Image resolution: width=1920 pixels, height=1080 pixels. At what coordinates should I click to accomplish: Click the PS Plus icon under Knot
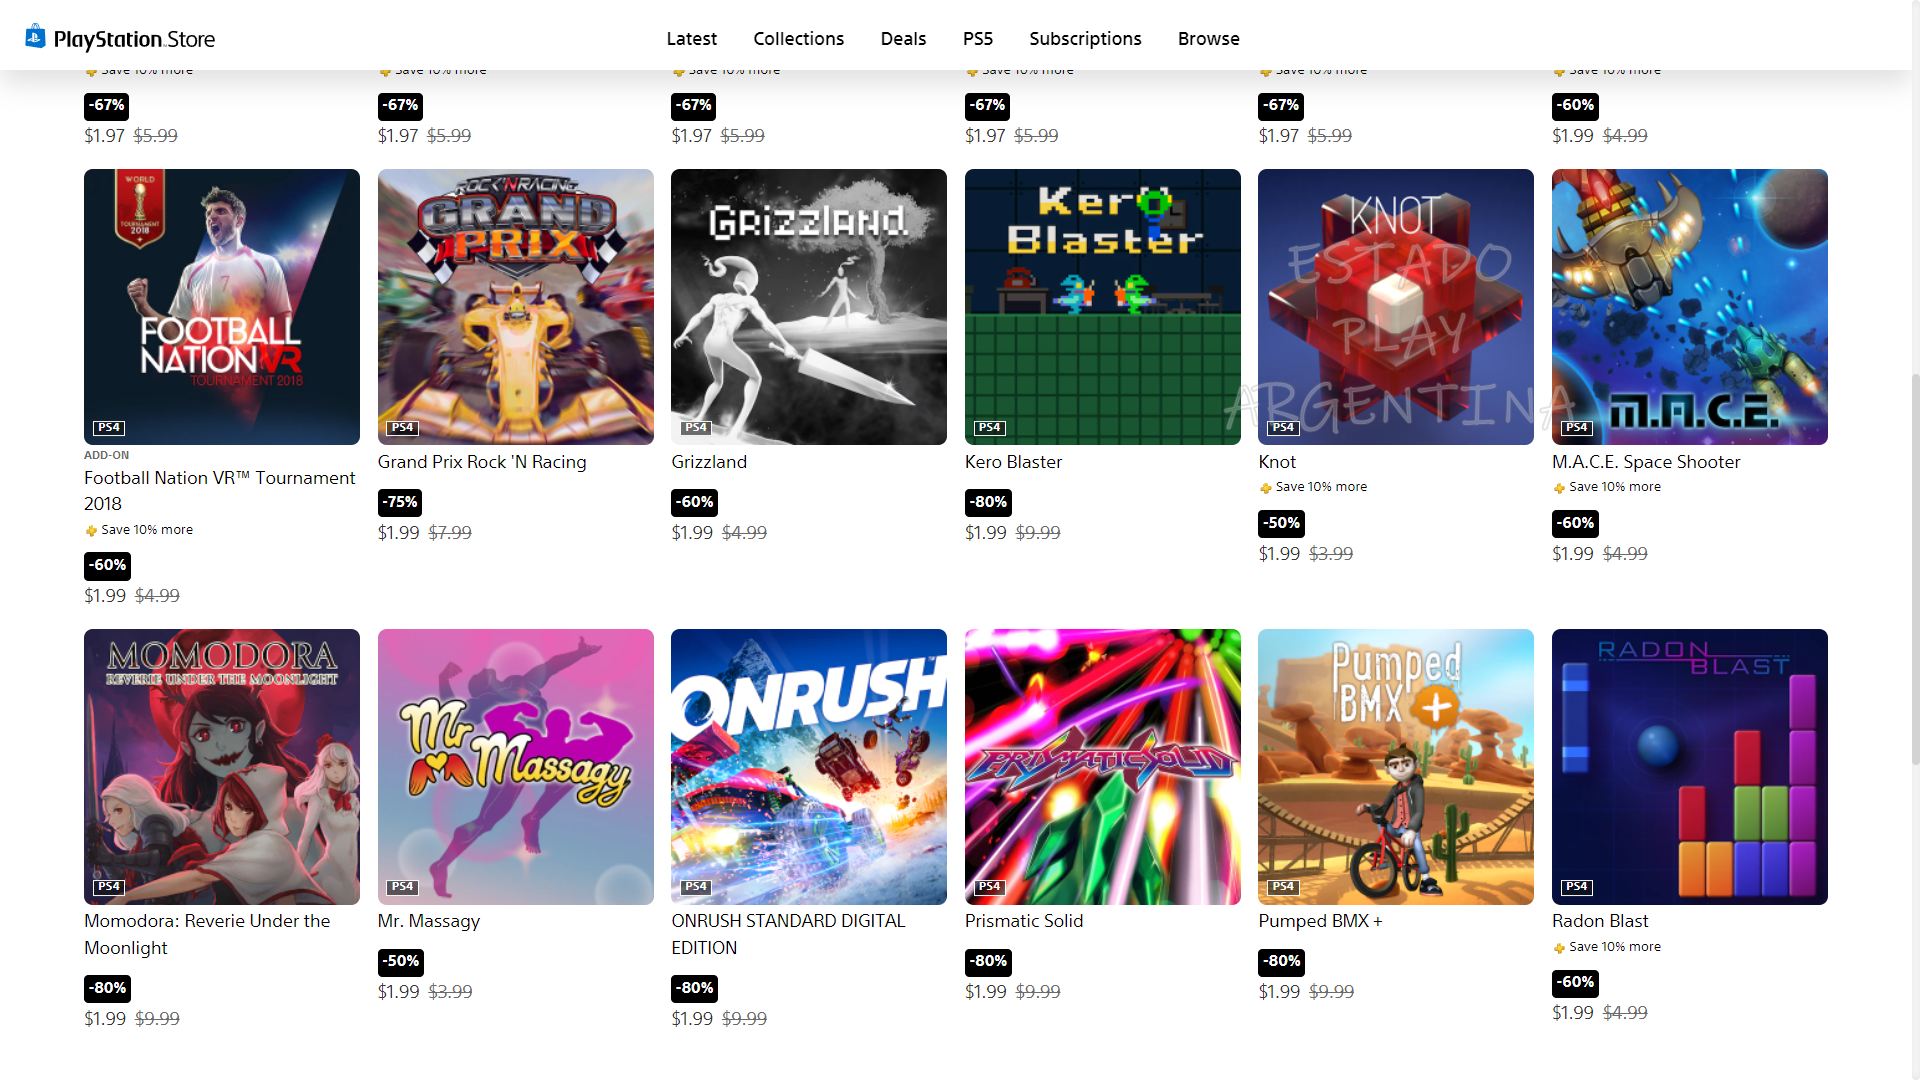tap(1265, 488)
